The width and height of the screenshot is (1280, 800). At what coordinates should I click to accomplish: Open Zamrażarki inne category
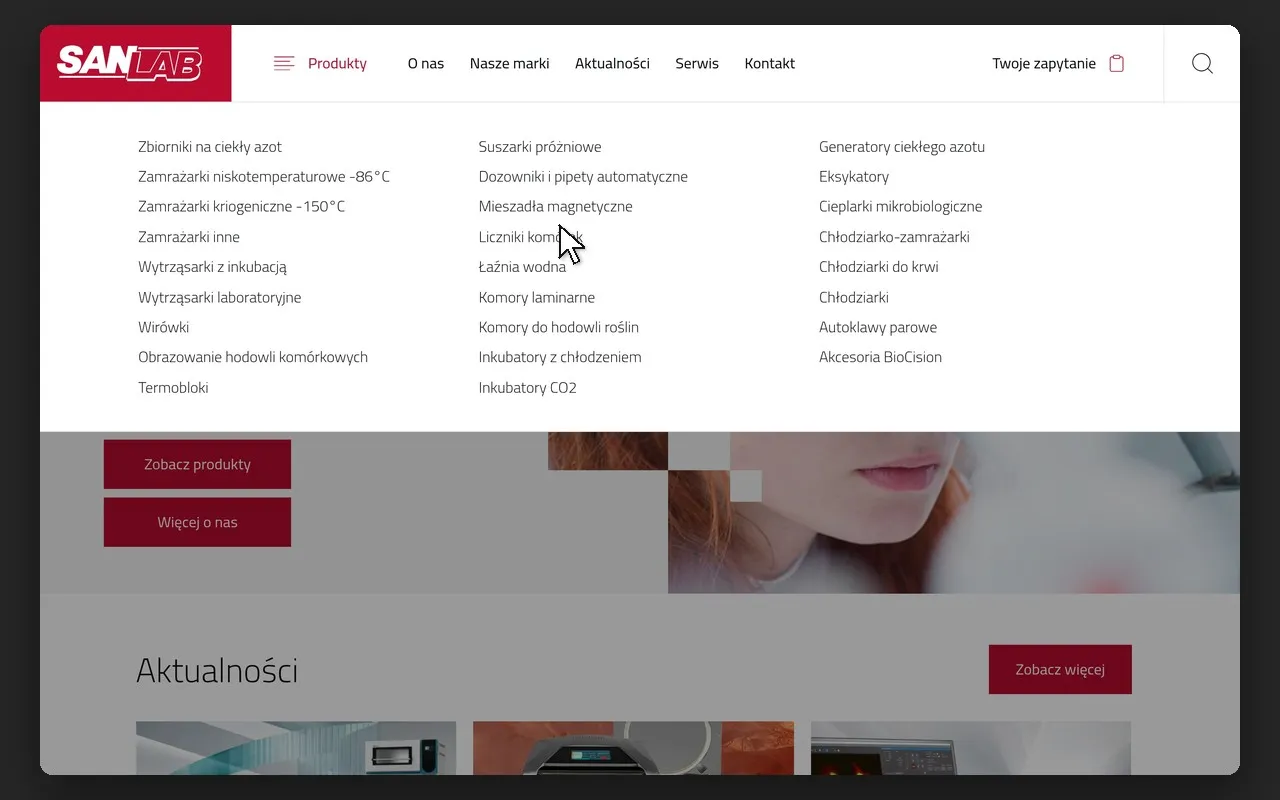(189, 237)
